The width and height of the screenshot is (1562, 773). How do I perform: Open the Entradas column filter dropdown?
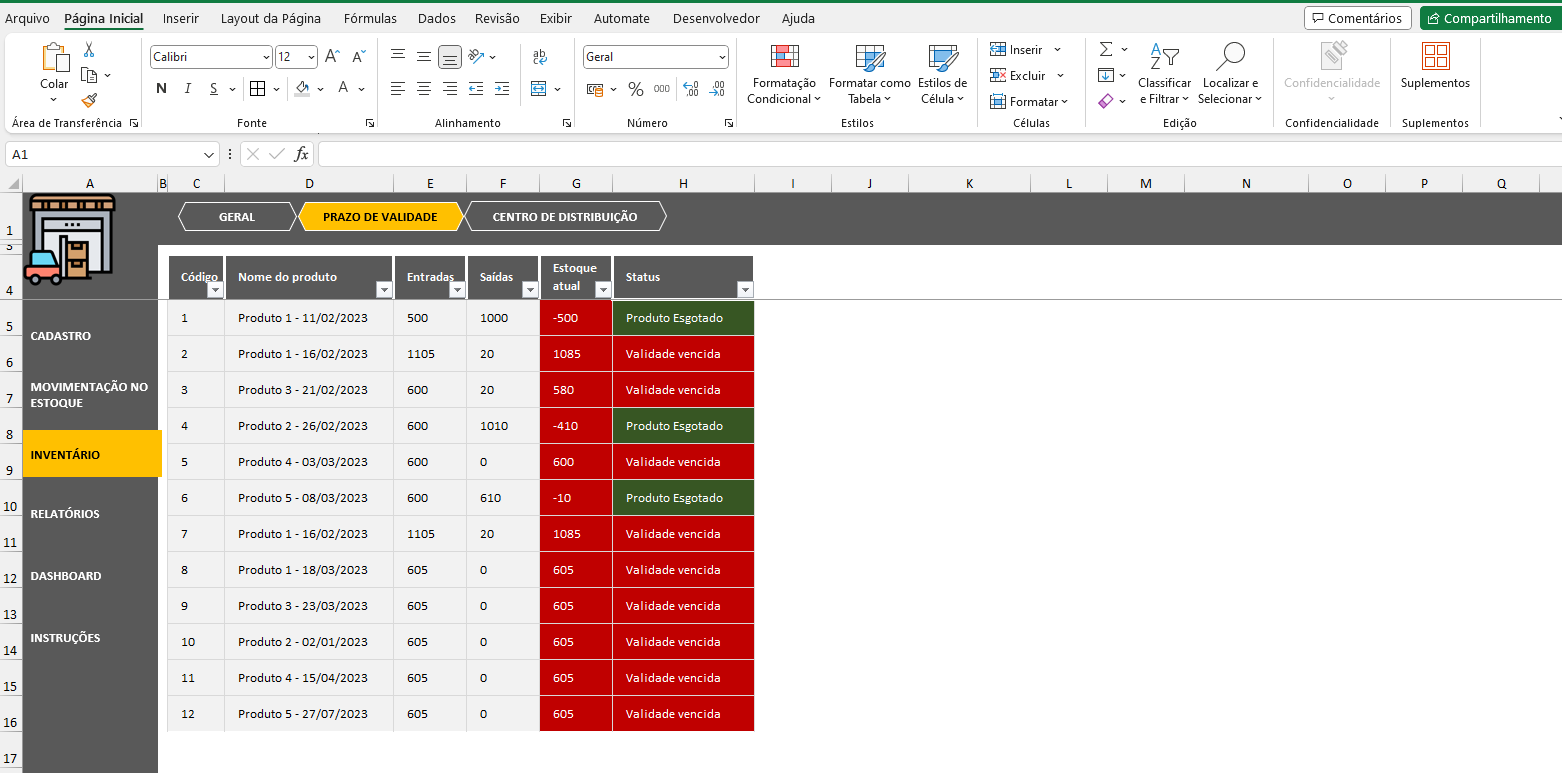click(457, 290)
